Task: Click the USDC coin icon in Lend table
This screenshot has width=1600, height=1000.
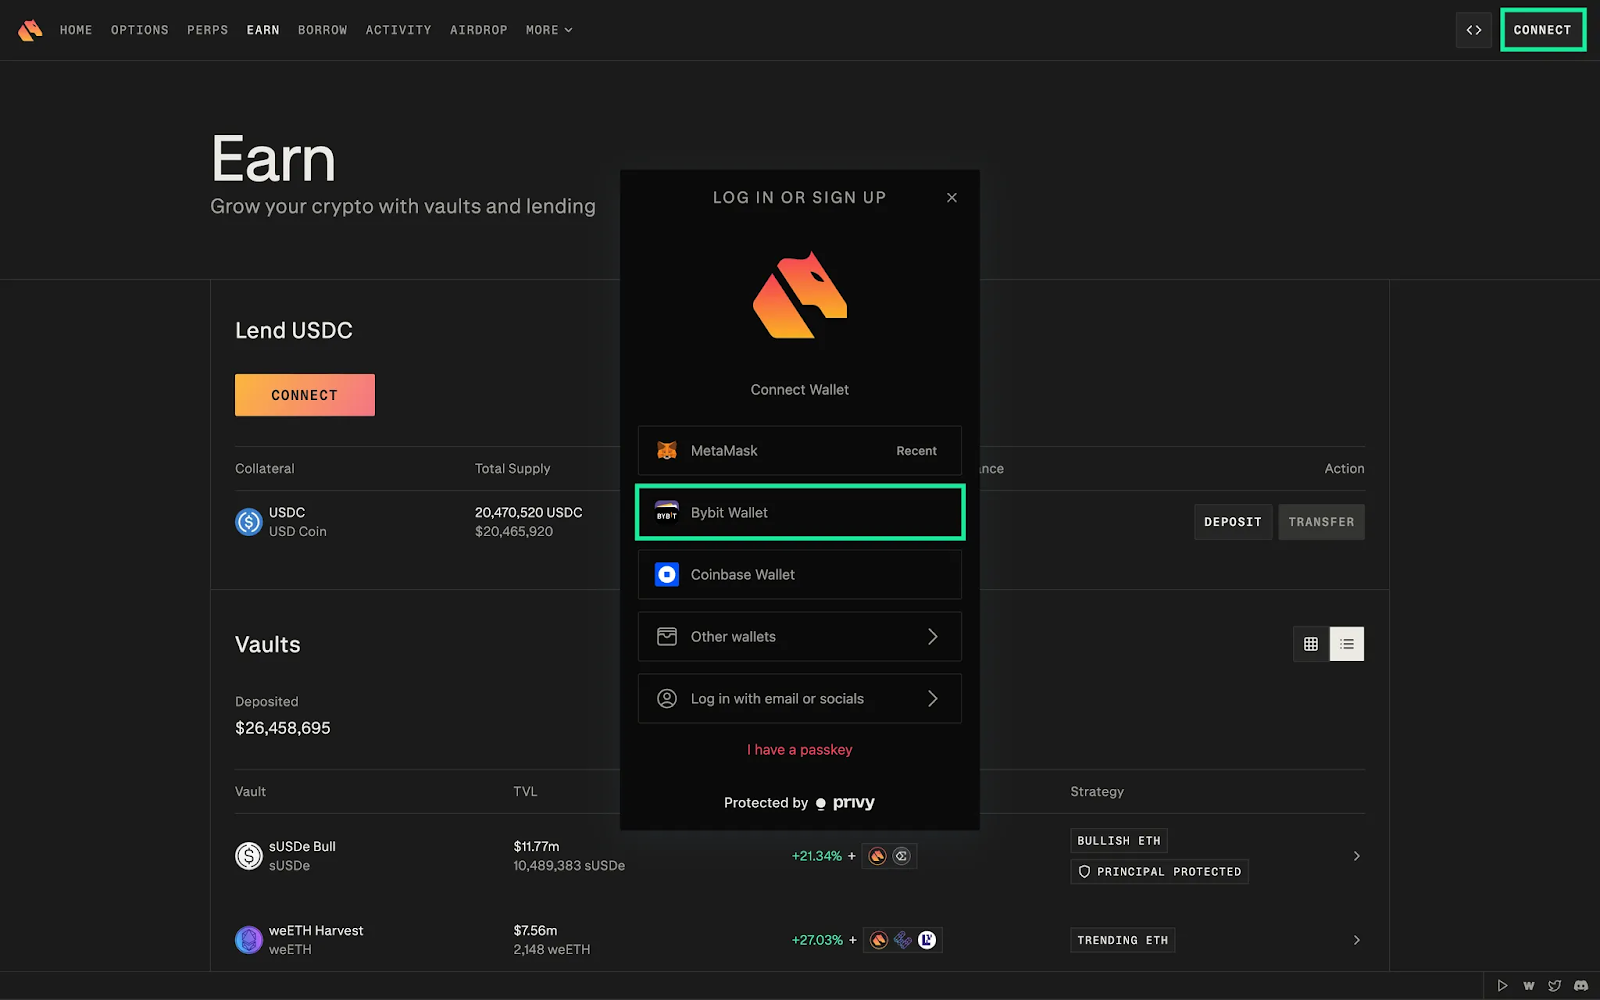Action: point(249,522)
